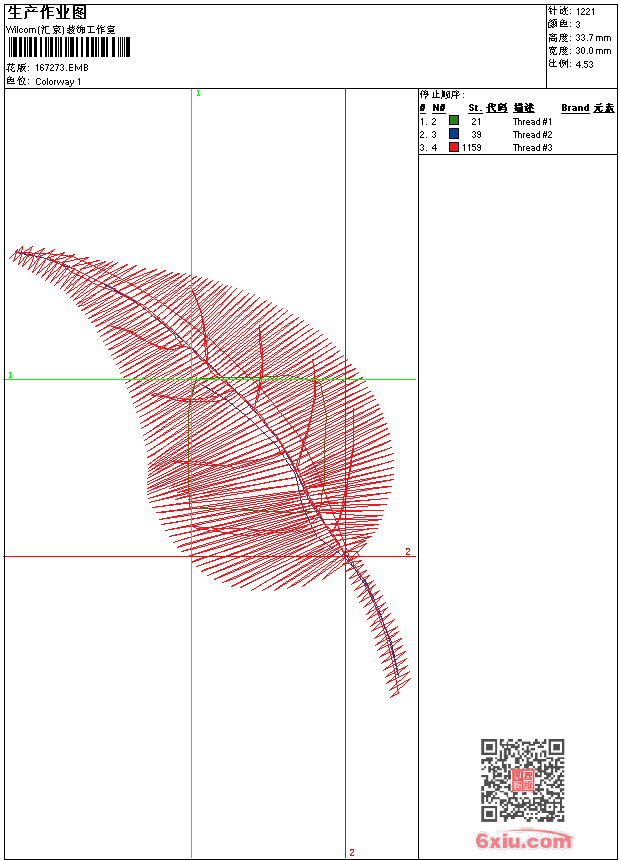Viewport: 620px width, 860px height.
Task: Click the red leaf embroidery design
Action: (x=208, y=472)
